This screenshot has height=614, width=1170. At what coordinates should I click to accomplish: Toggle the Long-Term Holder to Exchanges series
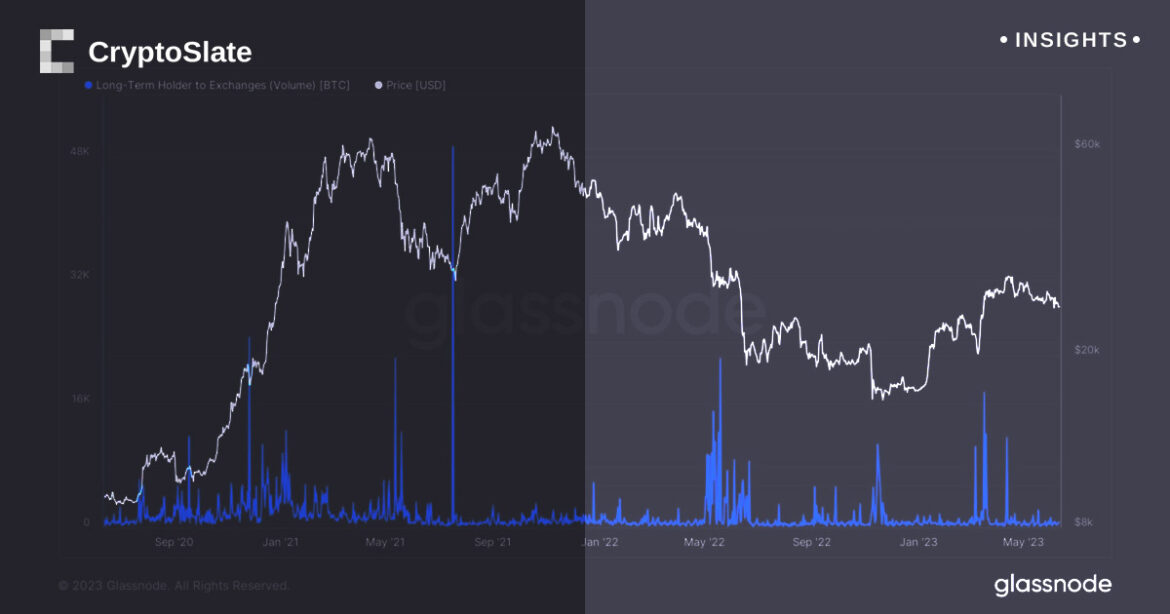[222, 86]
